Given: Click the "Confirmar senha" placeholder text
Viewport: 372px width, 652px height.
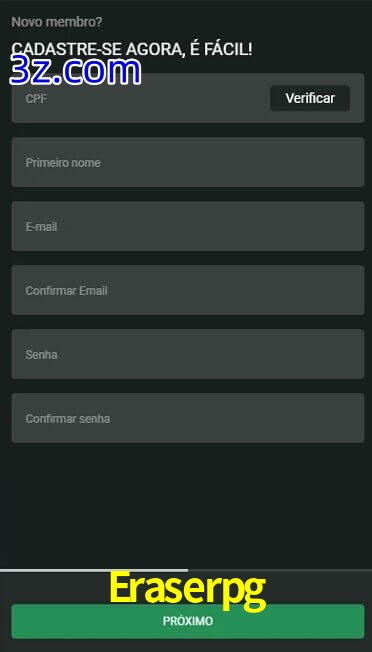Looking at the screenshot, I should [x=68, y=419].
